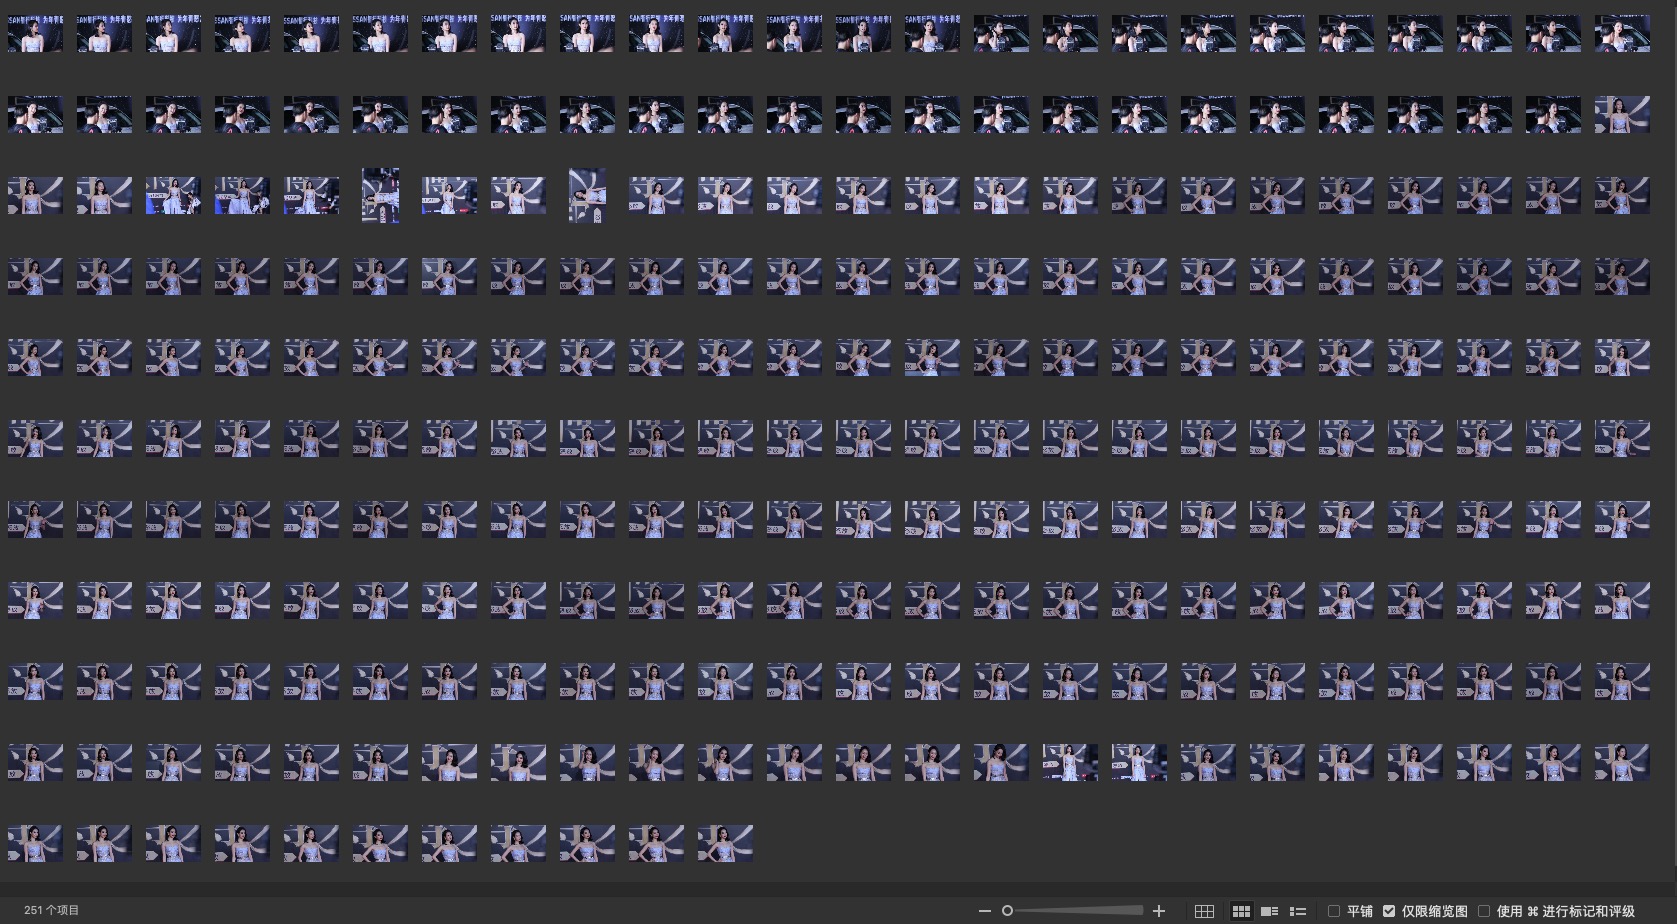The image size is (1677, 924).
Task: Uncheck the 仅限缩览图 checkbox
Action: (1389, 911)
